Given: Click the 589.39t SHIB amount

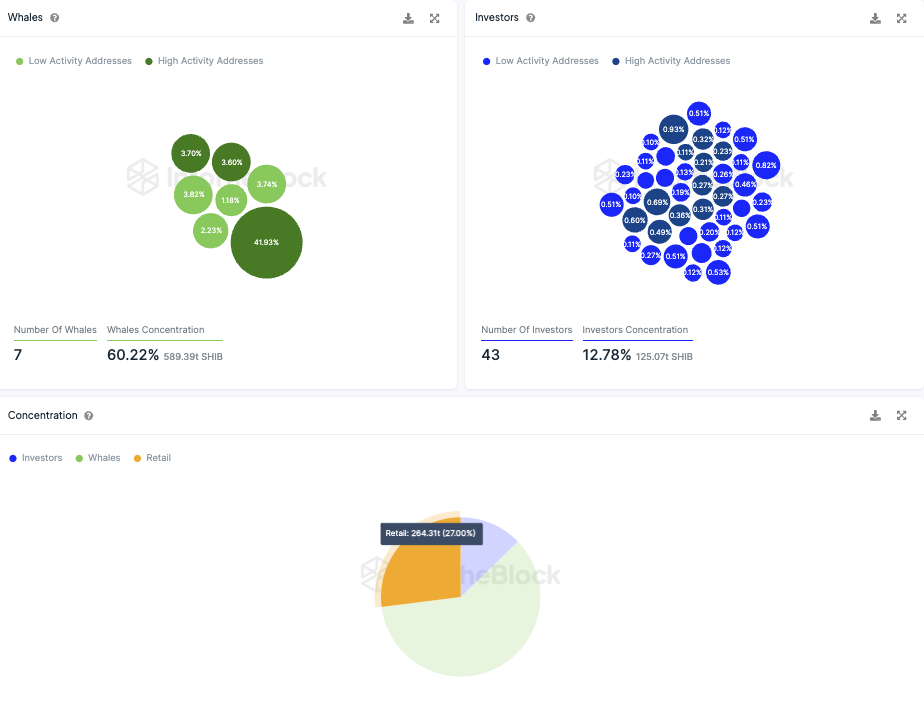Looking at the screenshot, I should click(x=193, y=356).
